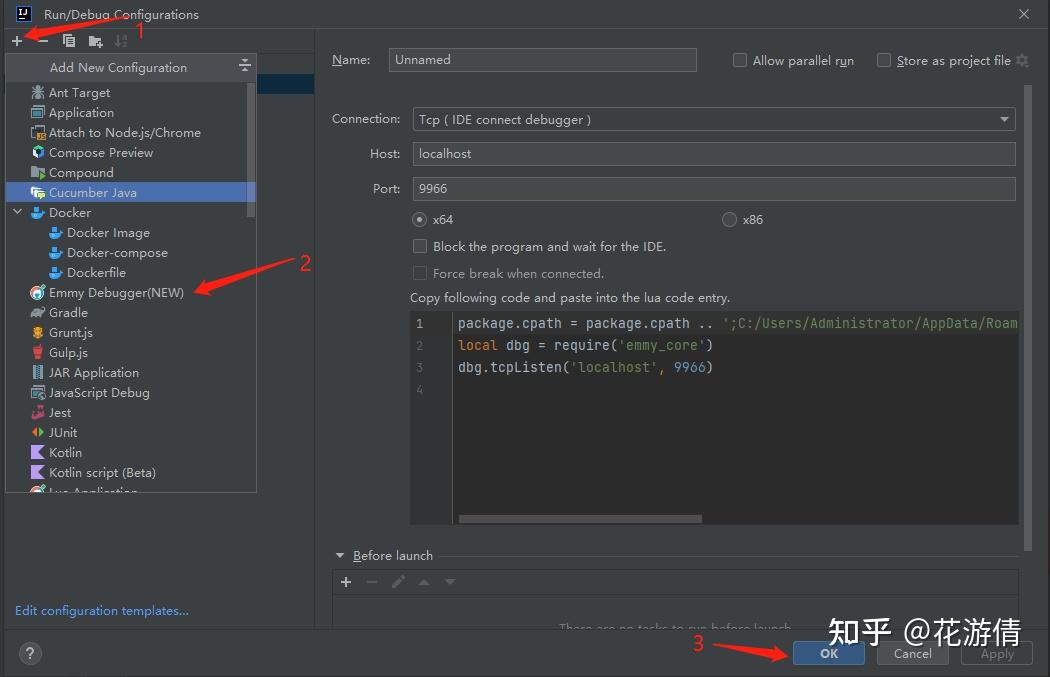Click the code editor horizontal scrollbar
The height and width of the screenshot is (677, 1050).
580,519
